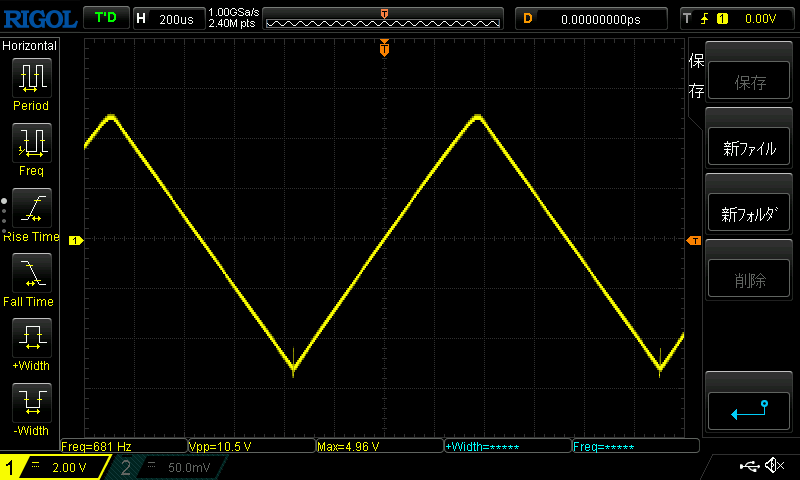Select the -Width measurement icon
This screenshot has width=800, height=480.
click(32, 402)
